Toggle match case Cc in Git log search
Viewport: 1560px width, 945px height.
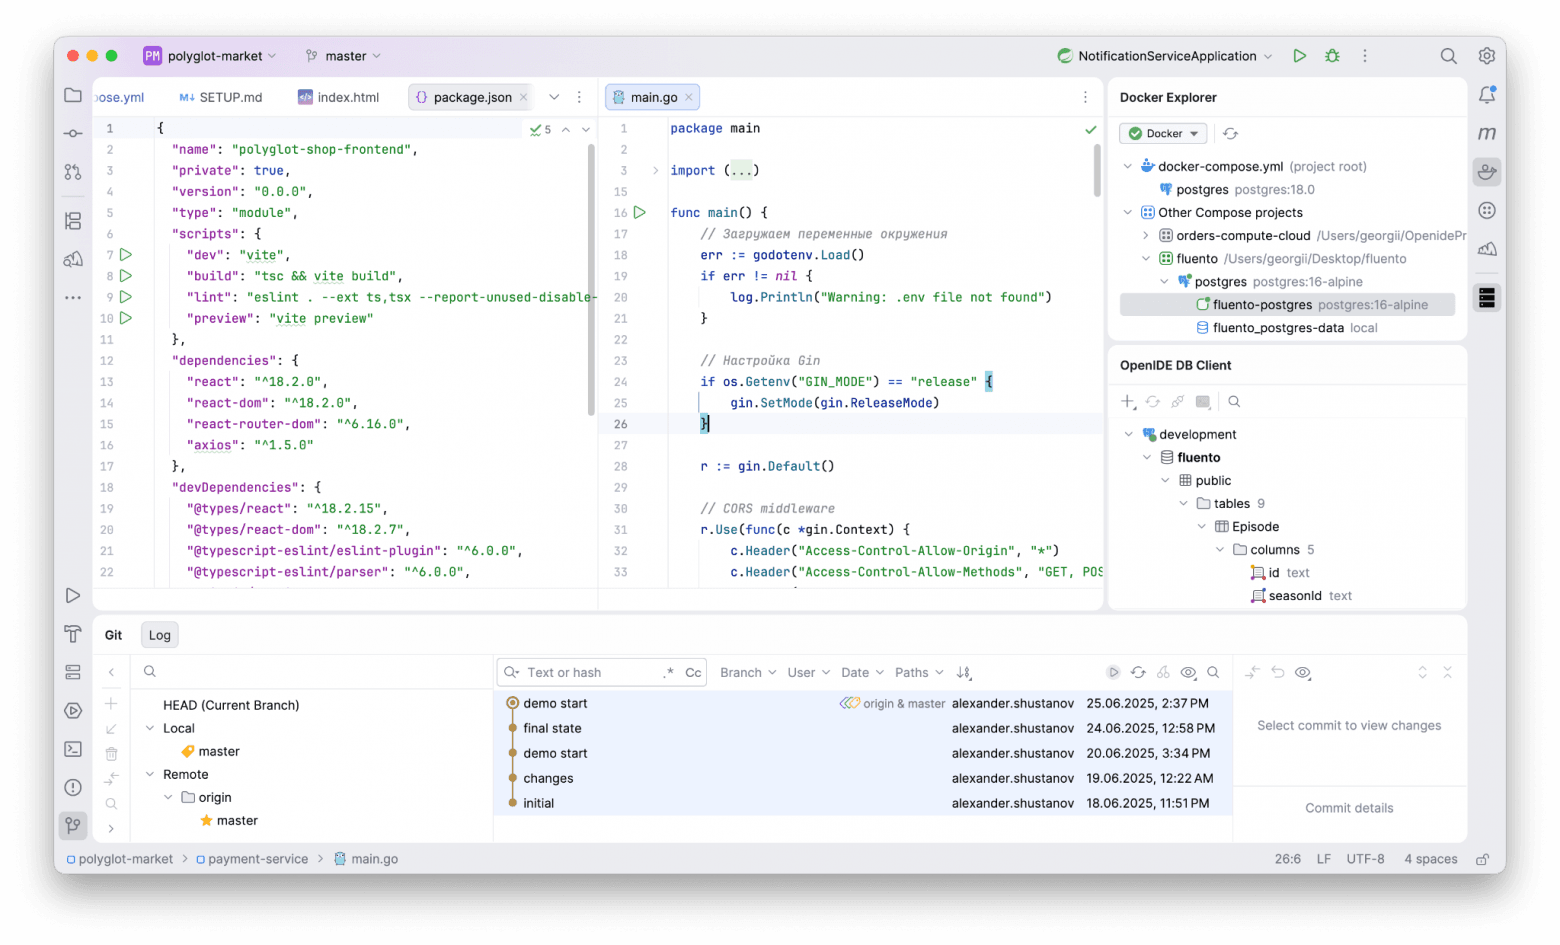click(693, 673)
